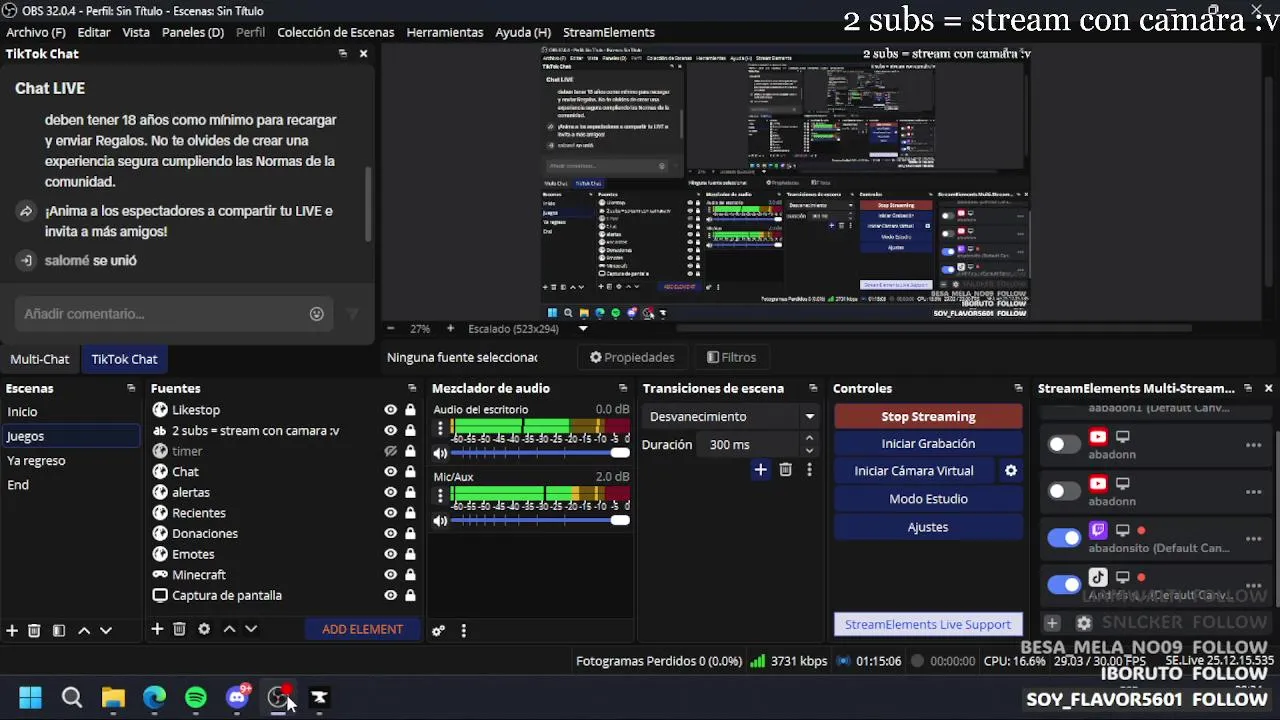Lock icon for Minecraft source
The image size is (1280, 720).
[410, 575]
